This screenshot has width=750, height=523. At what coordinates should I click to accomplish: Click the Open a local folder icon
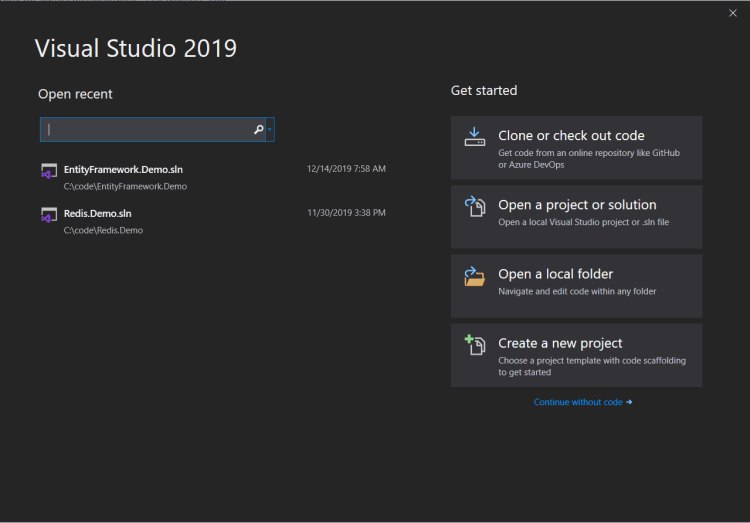(474, 276)
